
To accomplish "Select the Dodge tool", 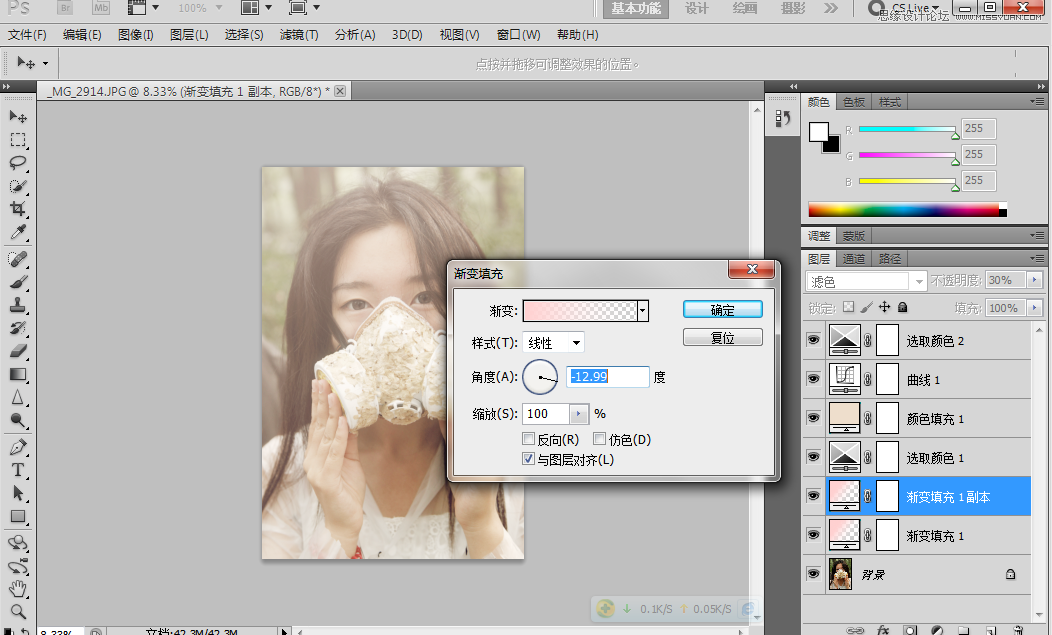I will (18, 421).
